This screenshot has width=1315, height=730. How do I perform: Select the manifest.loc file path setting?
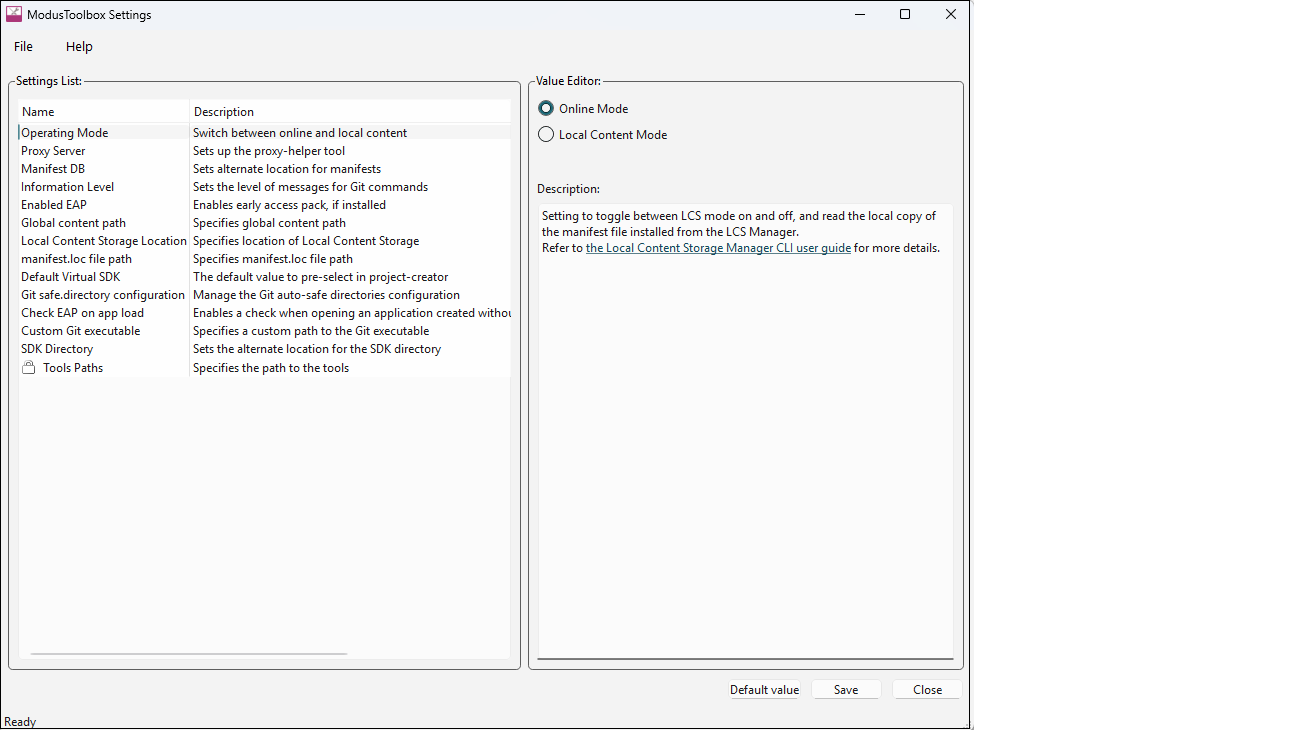click(x=76, y=259)
